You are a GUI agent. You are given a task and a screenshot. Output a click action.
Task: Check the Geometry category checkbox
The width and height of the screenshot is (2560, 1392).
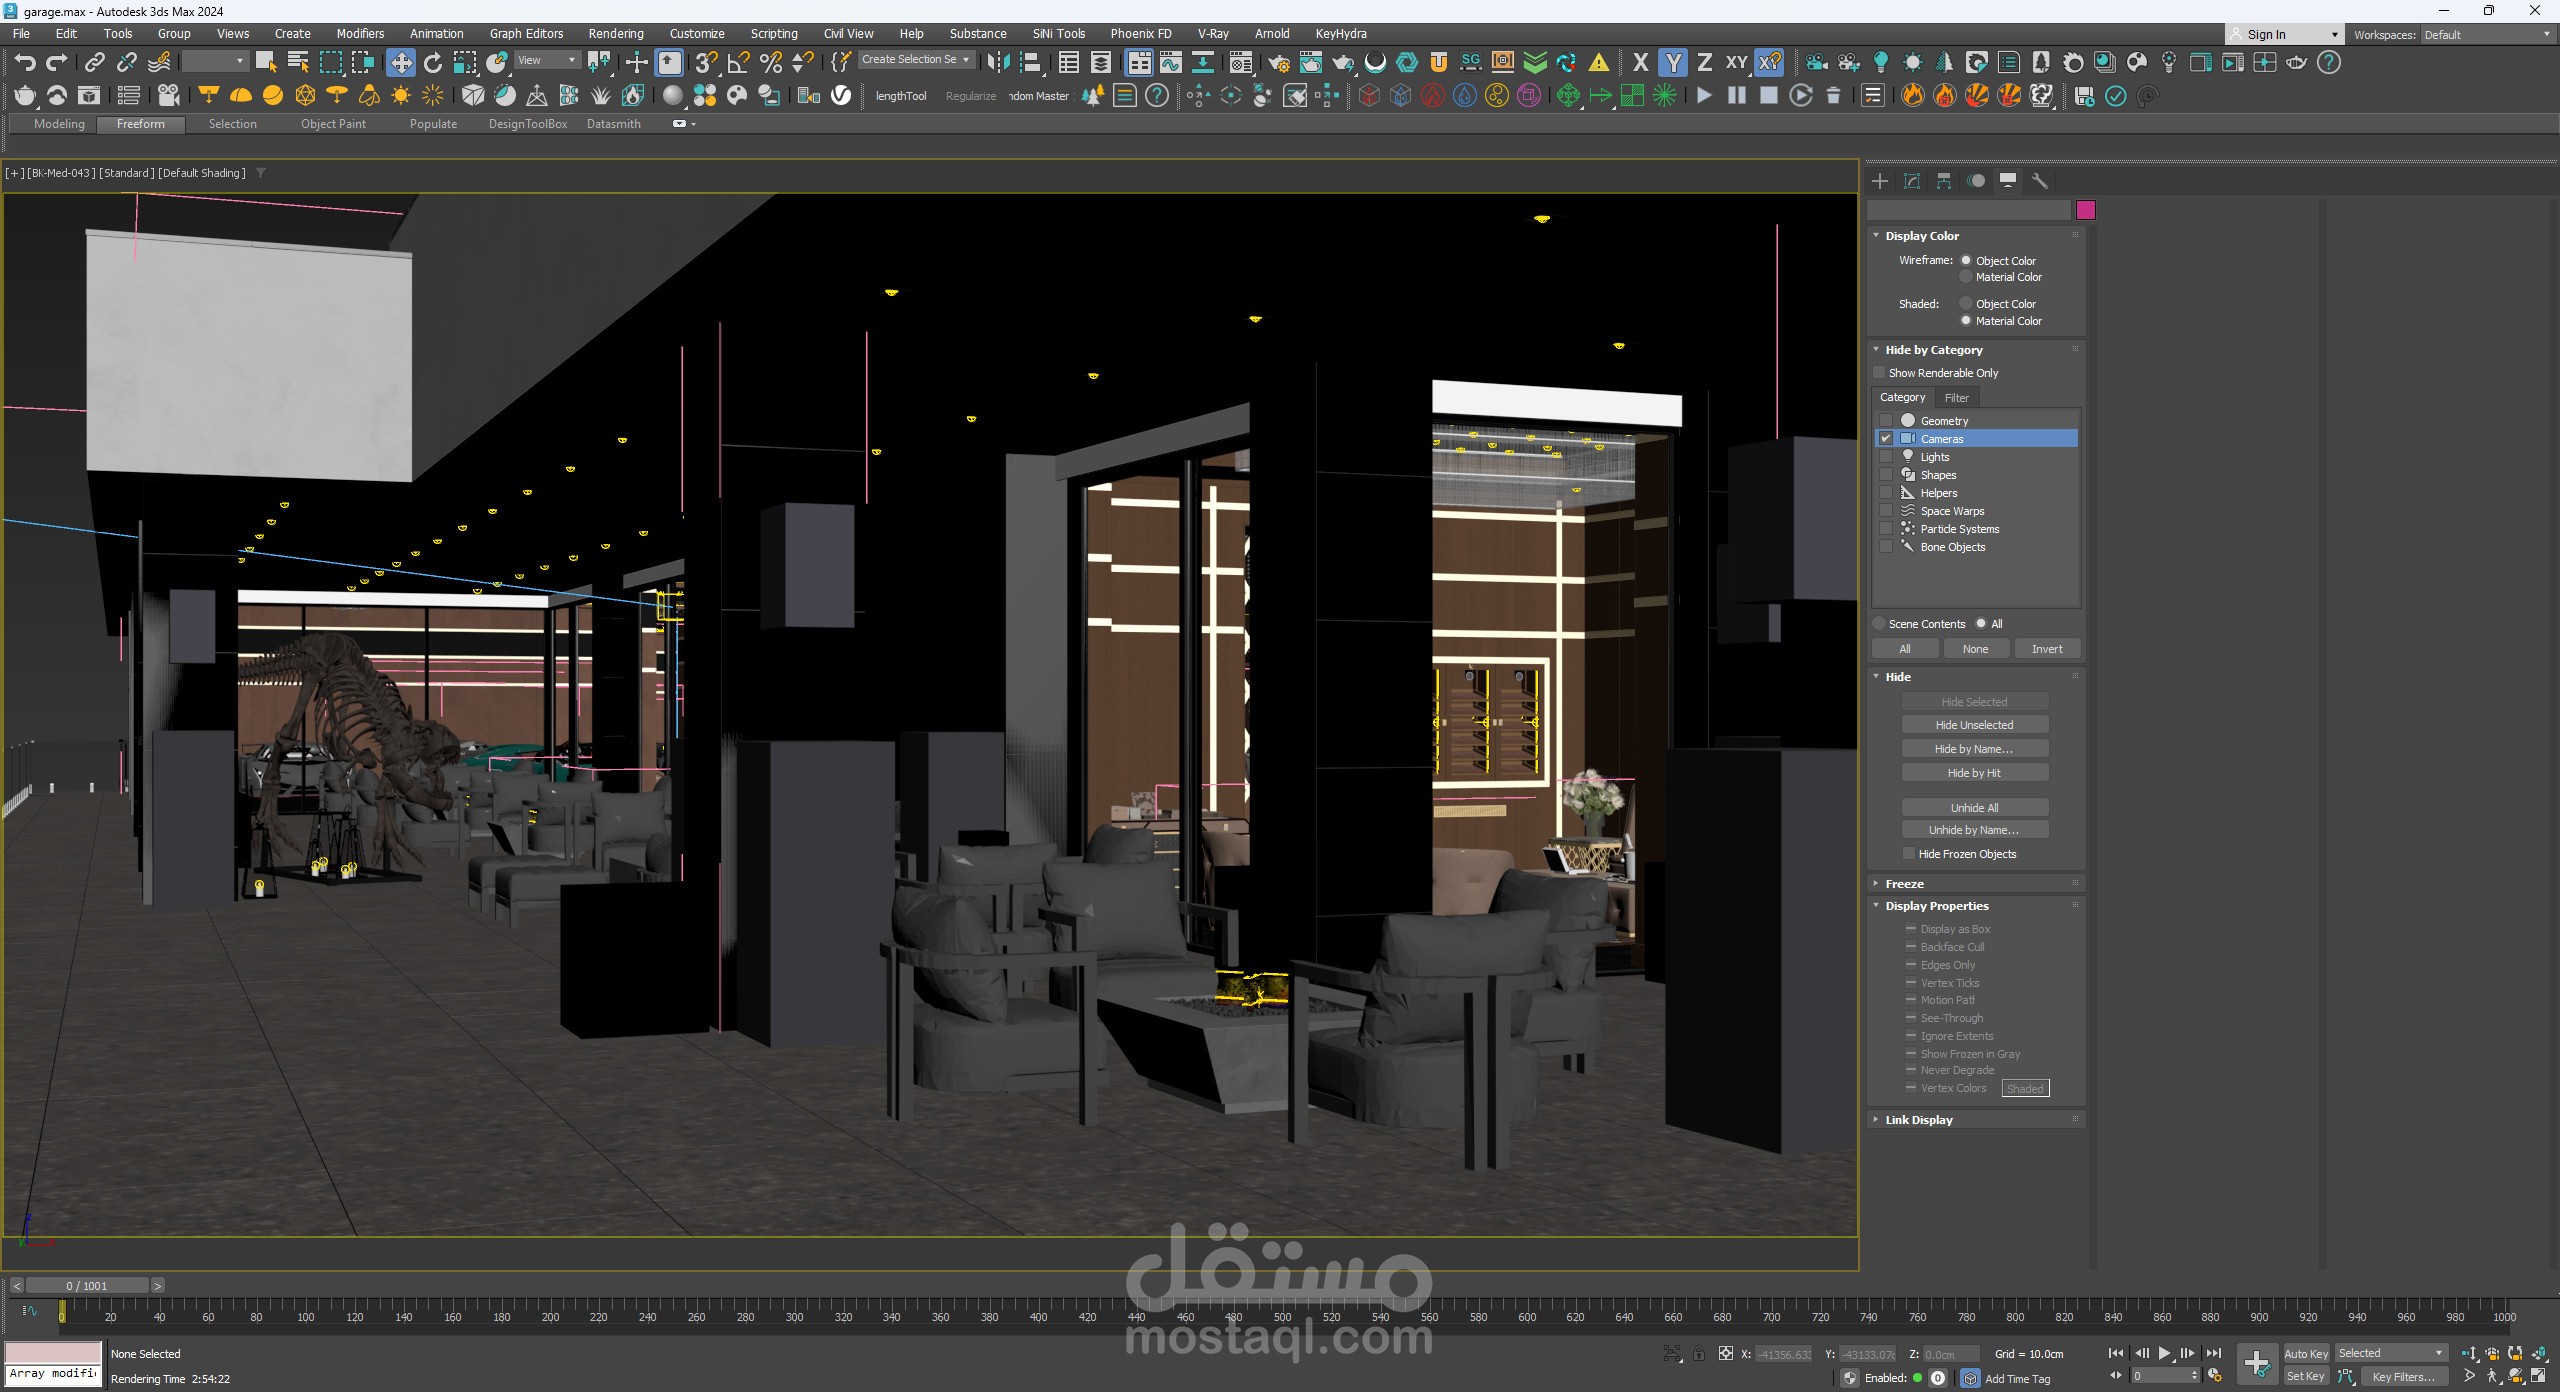pos(1886,421)
